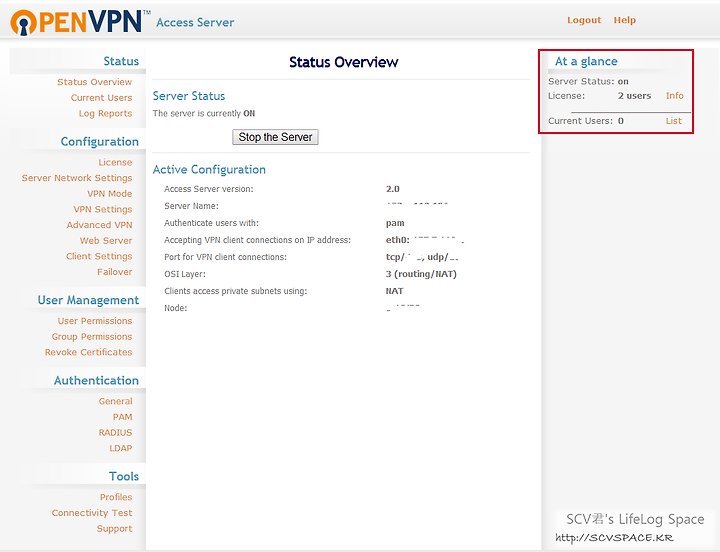Open Client Settings
720x552 pixels.
pos(99,256)
